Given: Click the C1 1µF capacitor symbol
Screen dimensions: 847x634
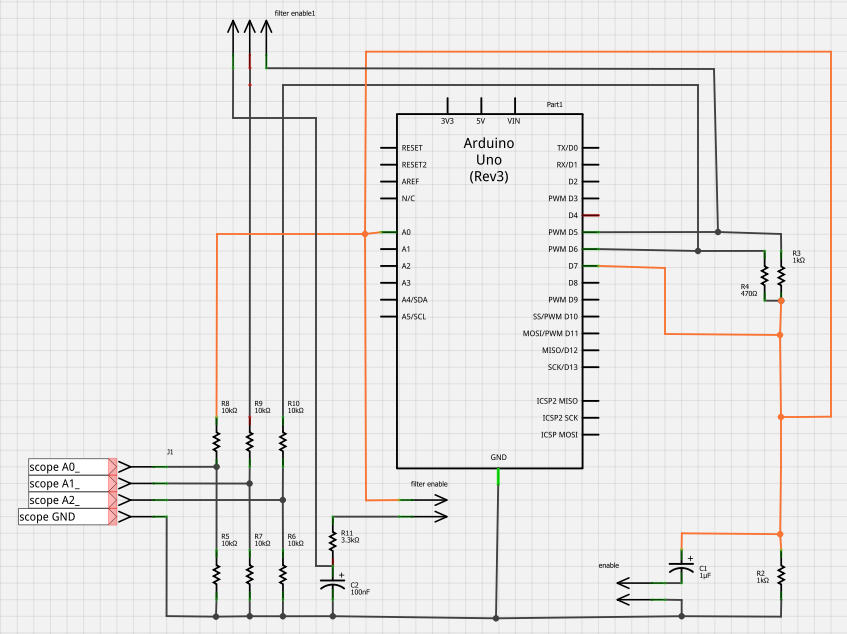Looking at the screenshot, I should (x=681, y=567).
